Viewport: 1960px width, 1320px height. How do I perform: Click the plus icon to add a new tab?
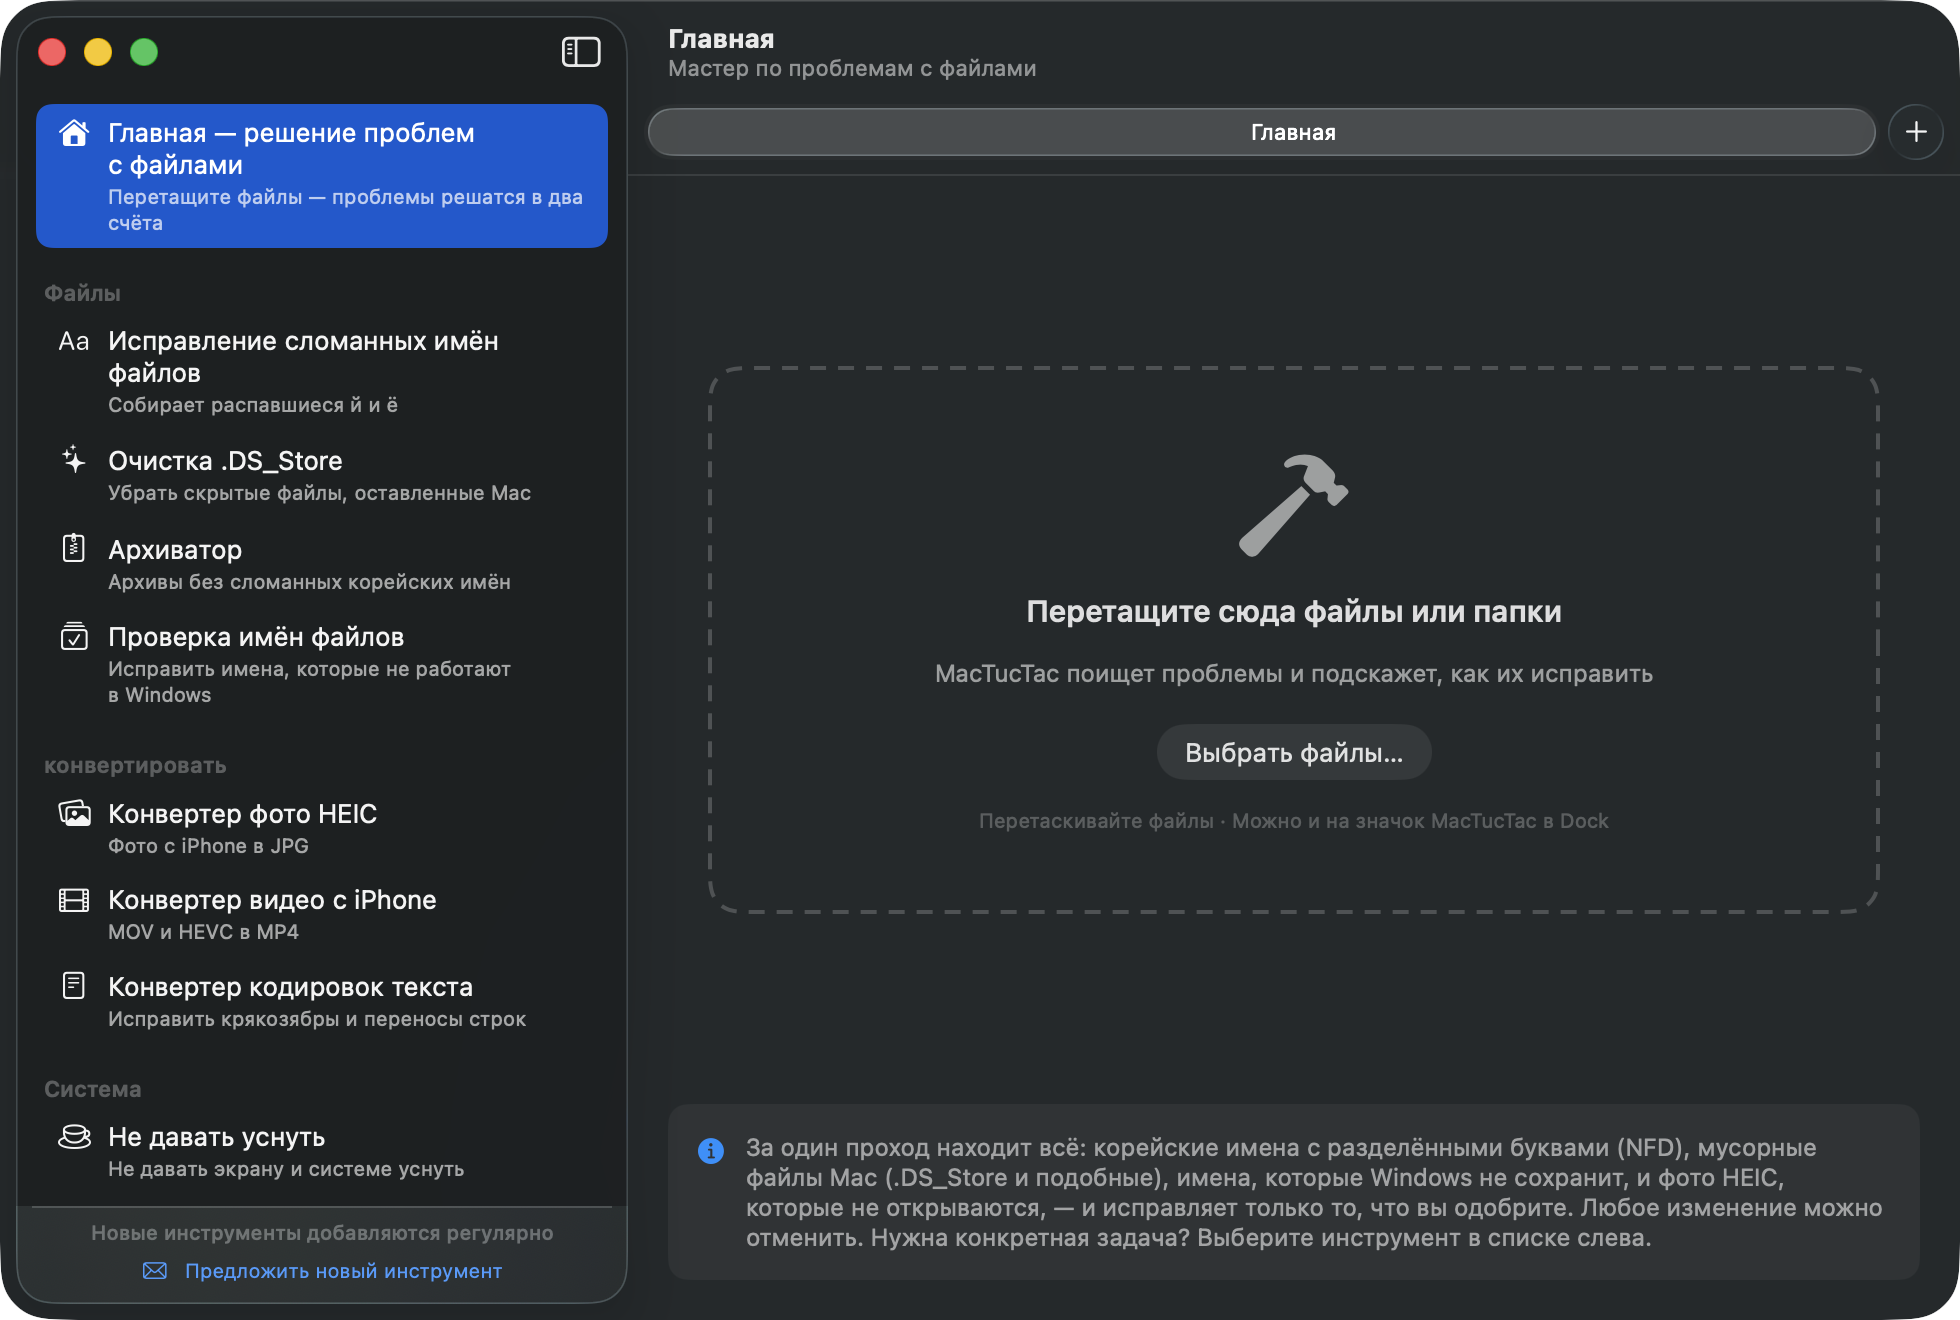(x=1916, y=132)
